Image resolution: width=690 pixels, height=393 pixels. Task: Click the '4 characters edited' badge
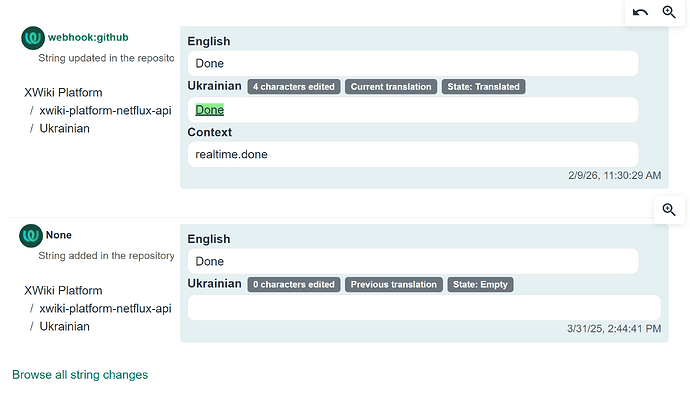pyautogui.click(x=294, y=87)
